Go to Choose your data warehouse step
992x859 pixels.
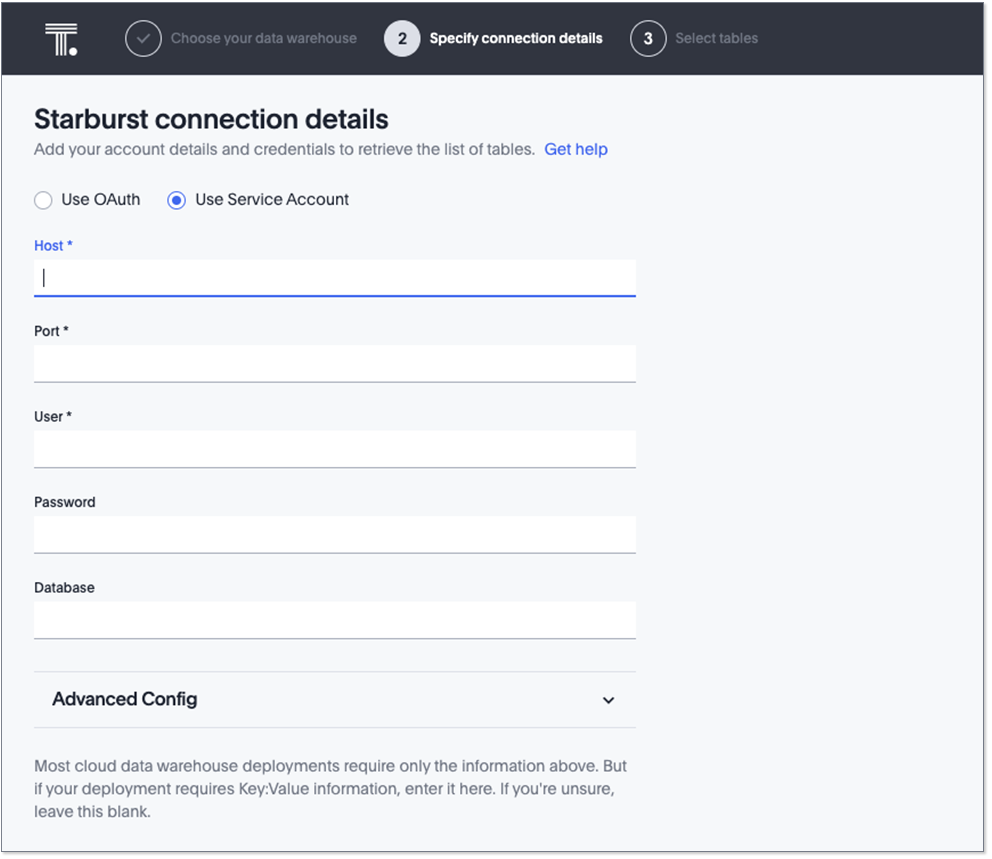(263, 39)
